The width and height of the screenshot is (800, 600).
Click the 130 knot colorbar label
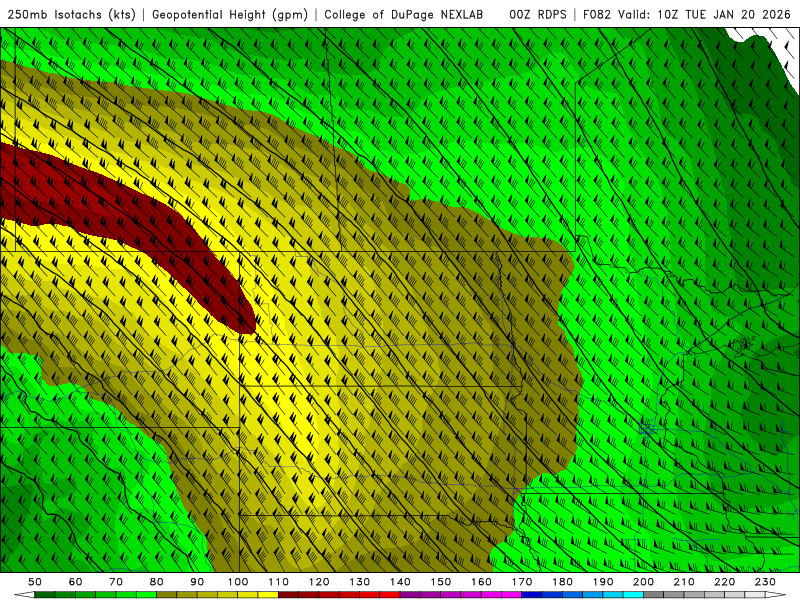359,582
